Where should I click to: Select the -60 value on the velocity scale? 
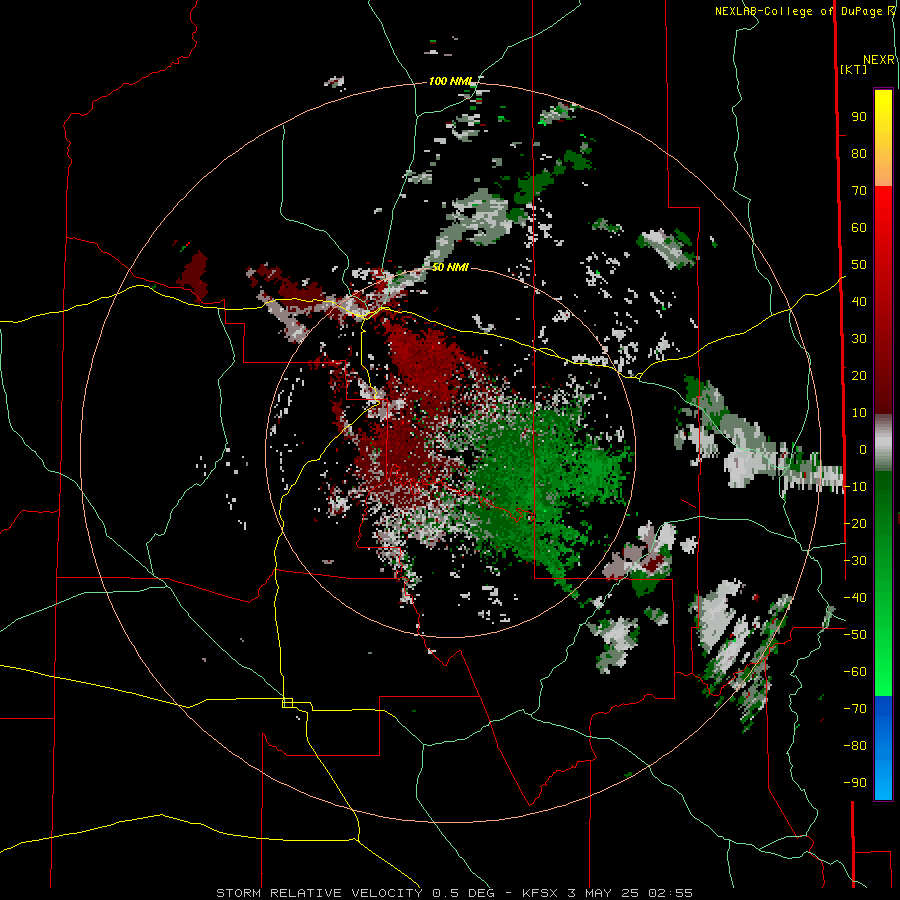click(x=855, y=672)
